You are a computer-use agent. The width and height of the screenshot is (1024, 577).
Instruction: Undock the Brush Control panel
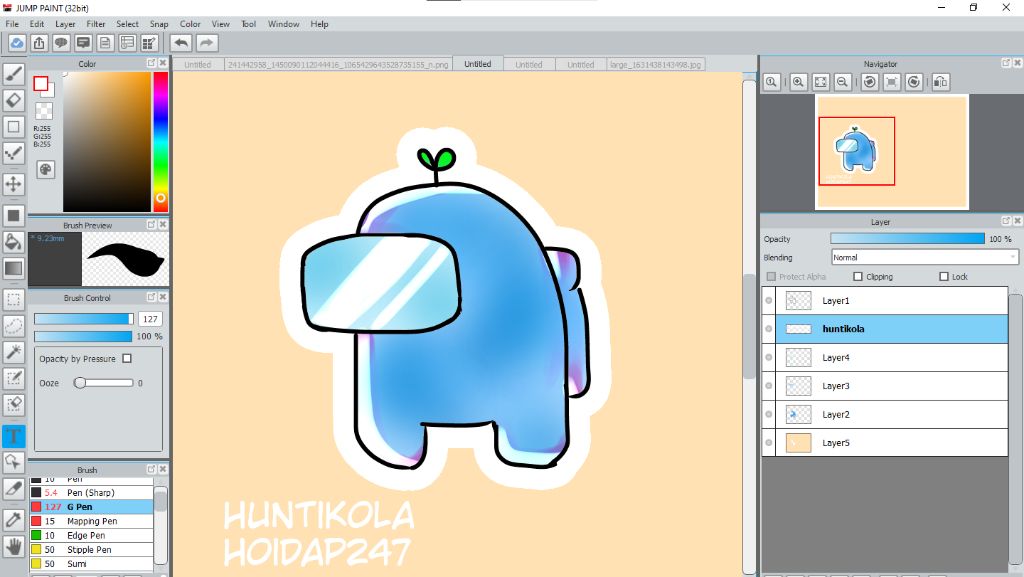[x=151, y=296]
